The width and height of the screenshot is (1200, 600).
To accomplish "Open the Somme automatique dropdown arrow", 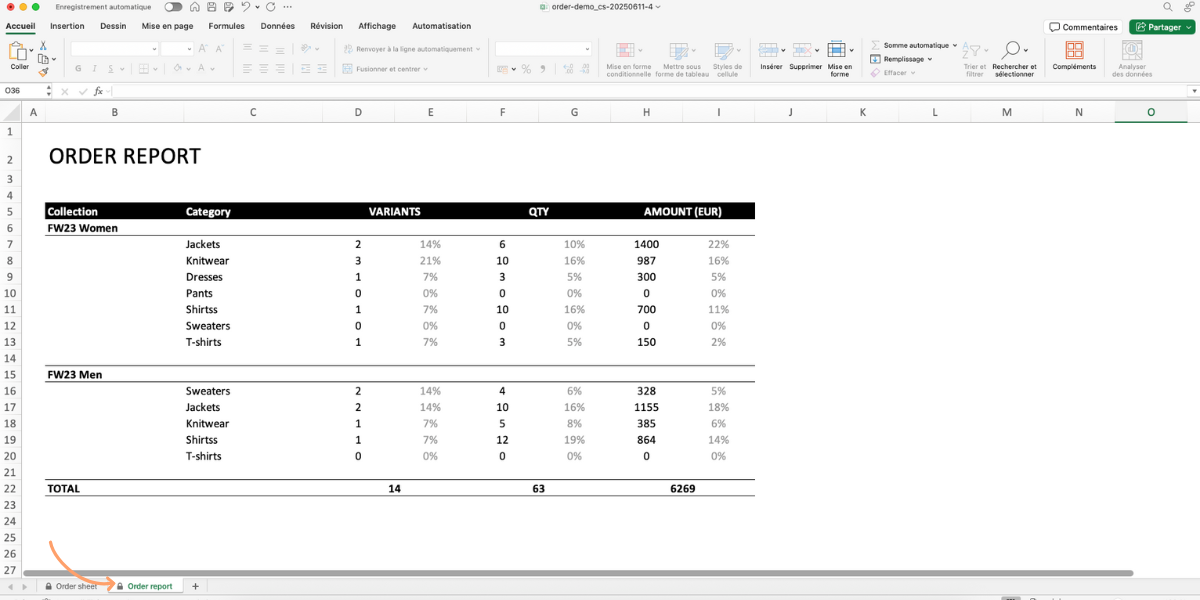I will point(954,45).
